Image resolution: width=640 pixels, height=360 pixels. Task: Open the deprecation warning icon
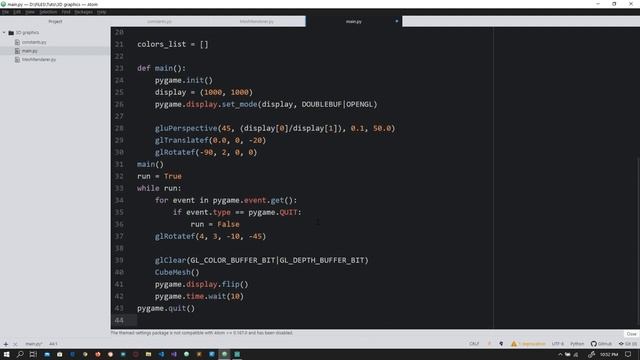(x=513, y=344)
